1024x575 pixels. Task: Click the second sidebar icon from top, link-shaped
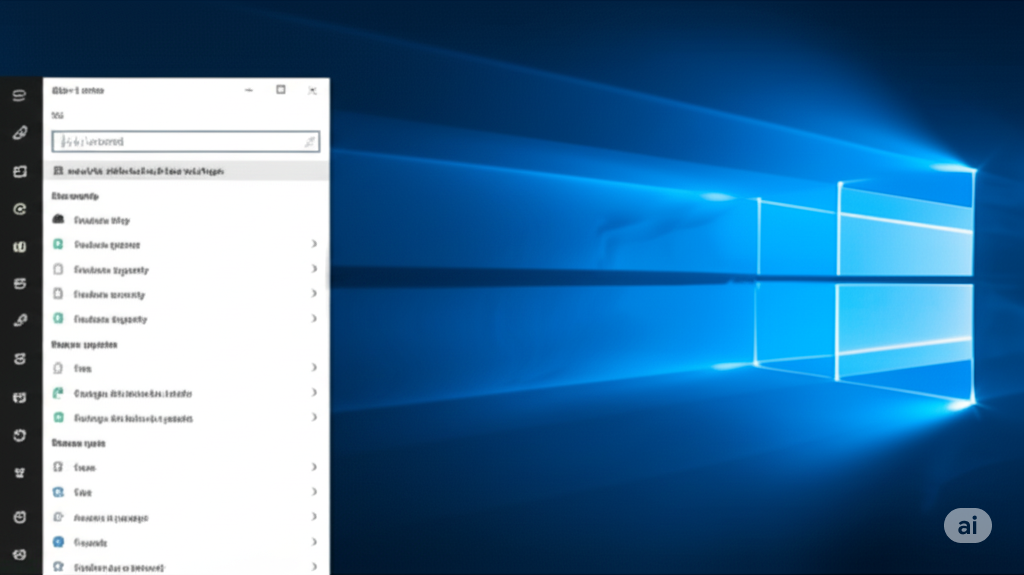click(20, 133)
